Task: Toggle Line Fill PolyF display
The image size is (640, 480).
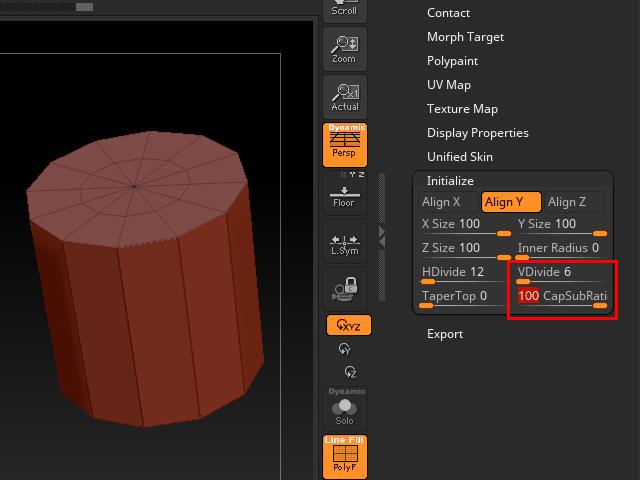Action: pyautogui.click(x=344, y=455)
